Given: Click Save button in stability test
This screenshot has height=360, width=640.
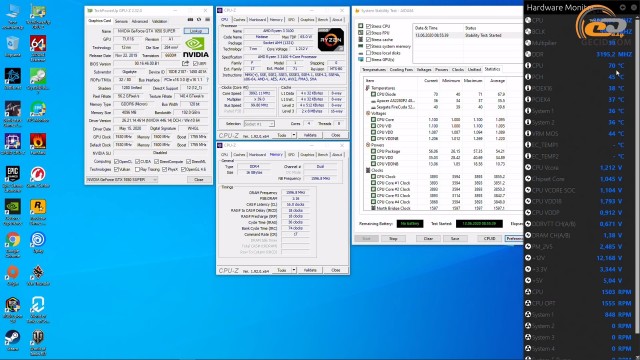Looking at the screenshot, I should pos(455,238).
